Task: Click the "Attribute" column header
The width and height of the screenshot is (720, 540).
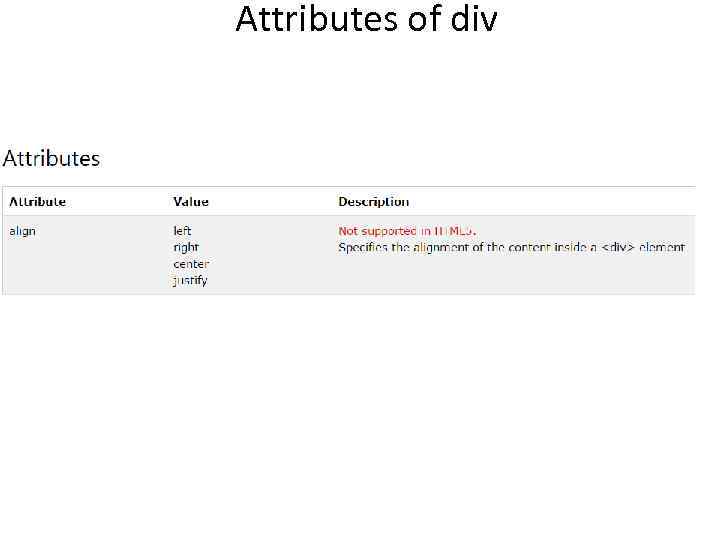Action: click(37, 202)
